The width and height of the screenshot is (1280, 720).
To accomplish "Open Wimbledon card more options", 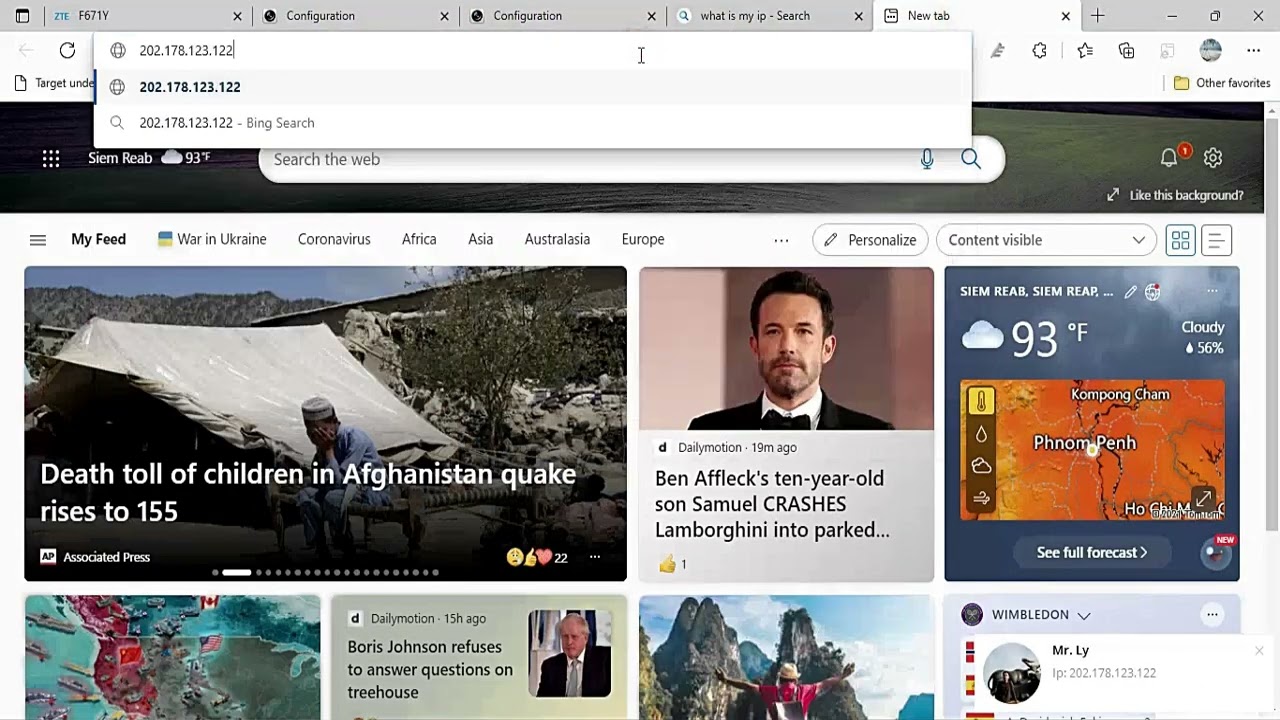I will [1212, 615].
